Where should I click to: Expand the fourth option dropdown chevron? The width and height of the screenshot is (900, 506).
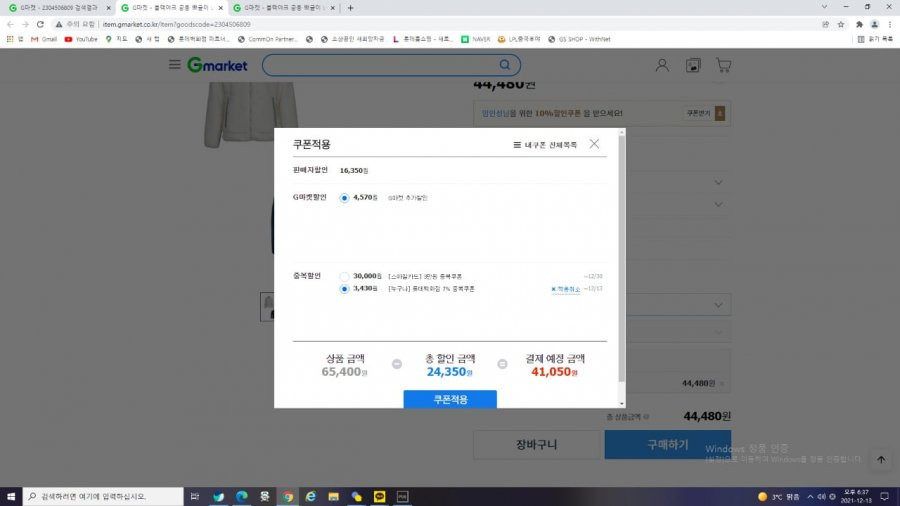pyautogui.click(x=719, y=332)
